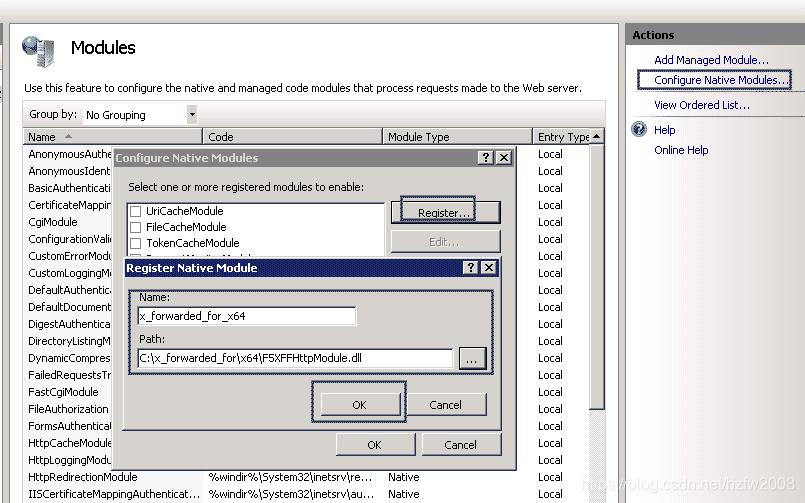Check the FileCacheModule option
Screen dimensions: 805x503
click(x=135, y=227)
